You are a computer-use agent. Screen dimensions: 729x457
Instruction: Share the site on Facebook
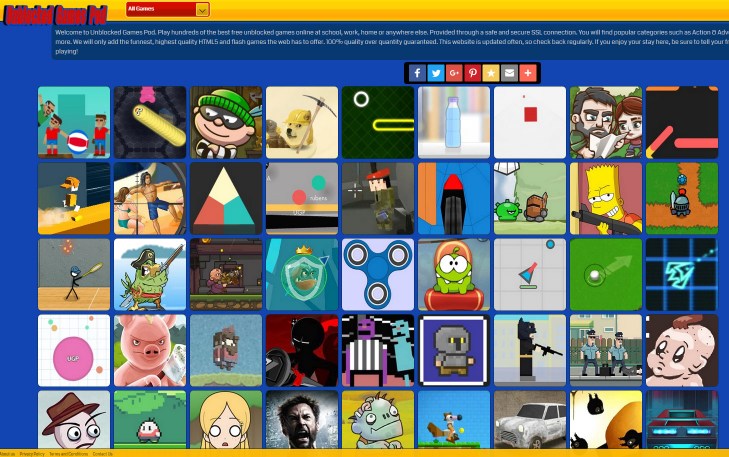tap(417, 73)
